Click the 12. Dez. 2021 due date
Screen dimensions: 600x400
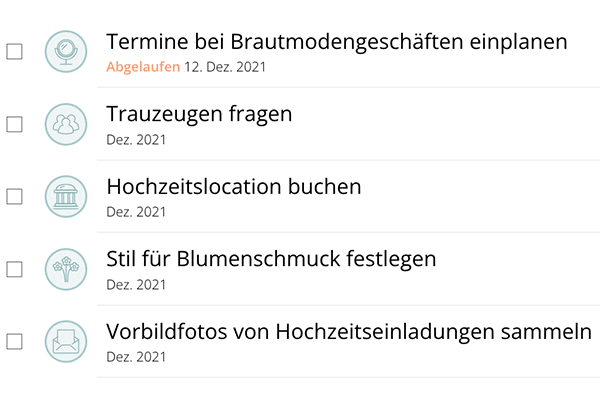click(225, 67)
